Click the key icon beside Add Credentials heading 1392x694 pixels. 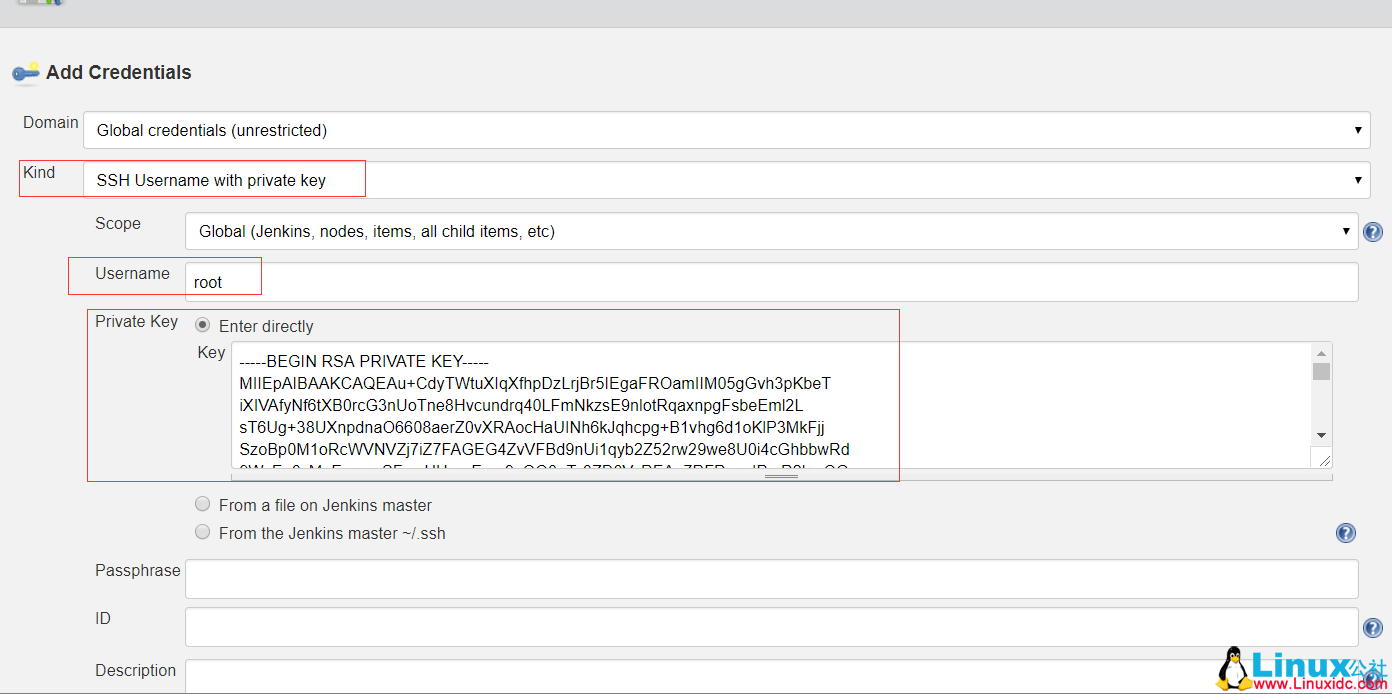(x=25, y=72)
